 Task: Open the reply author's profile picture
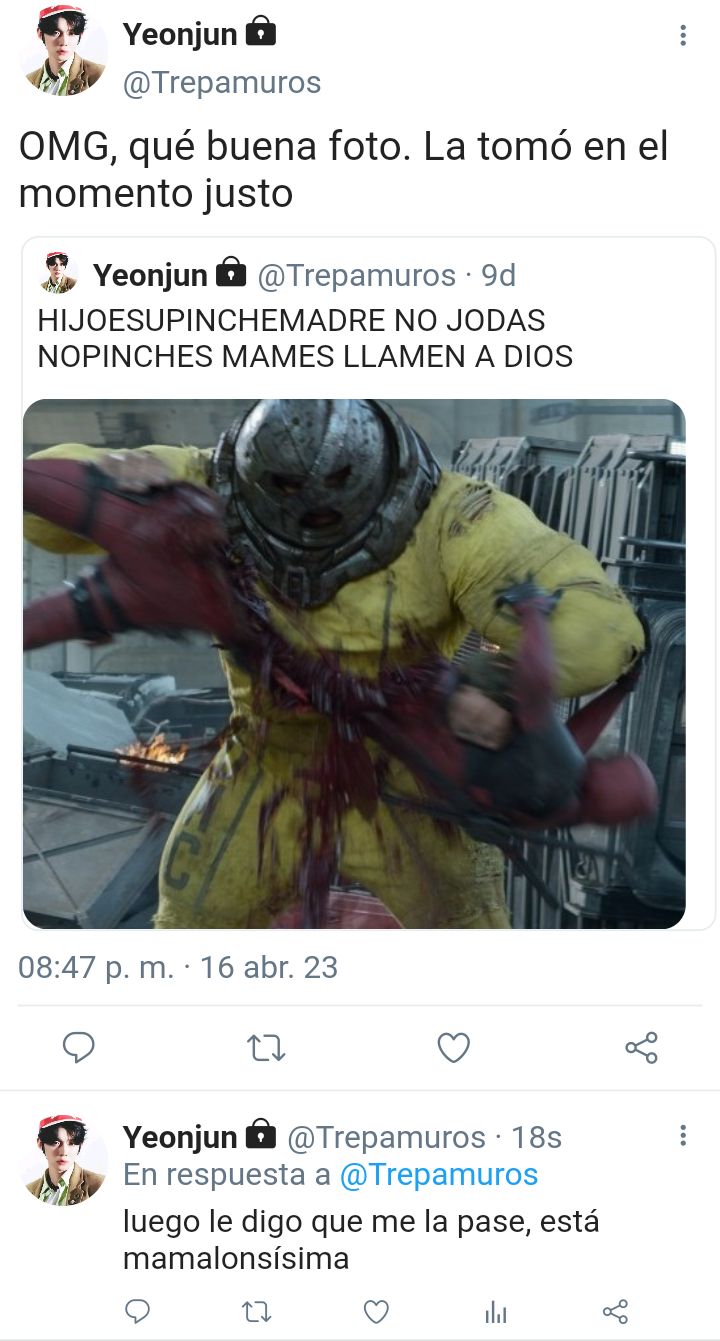pyautogui.click(x=63, y=1159)
